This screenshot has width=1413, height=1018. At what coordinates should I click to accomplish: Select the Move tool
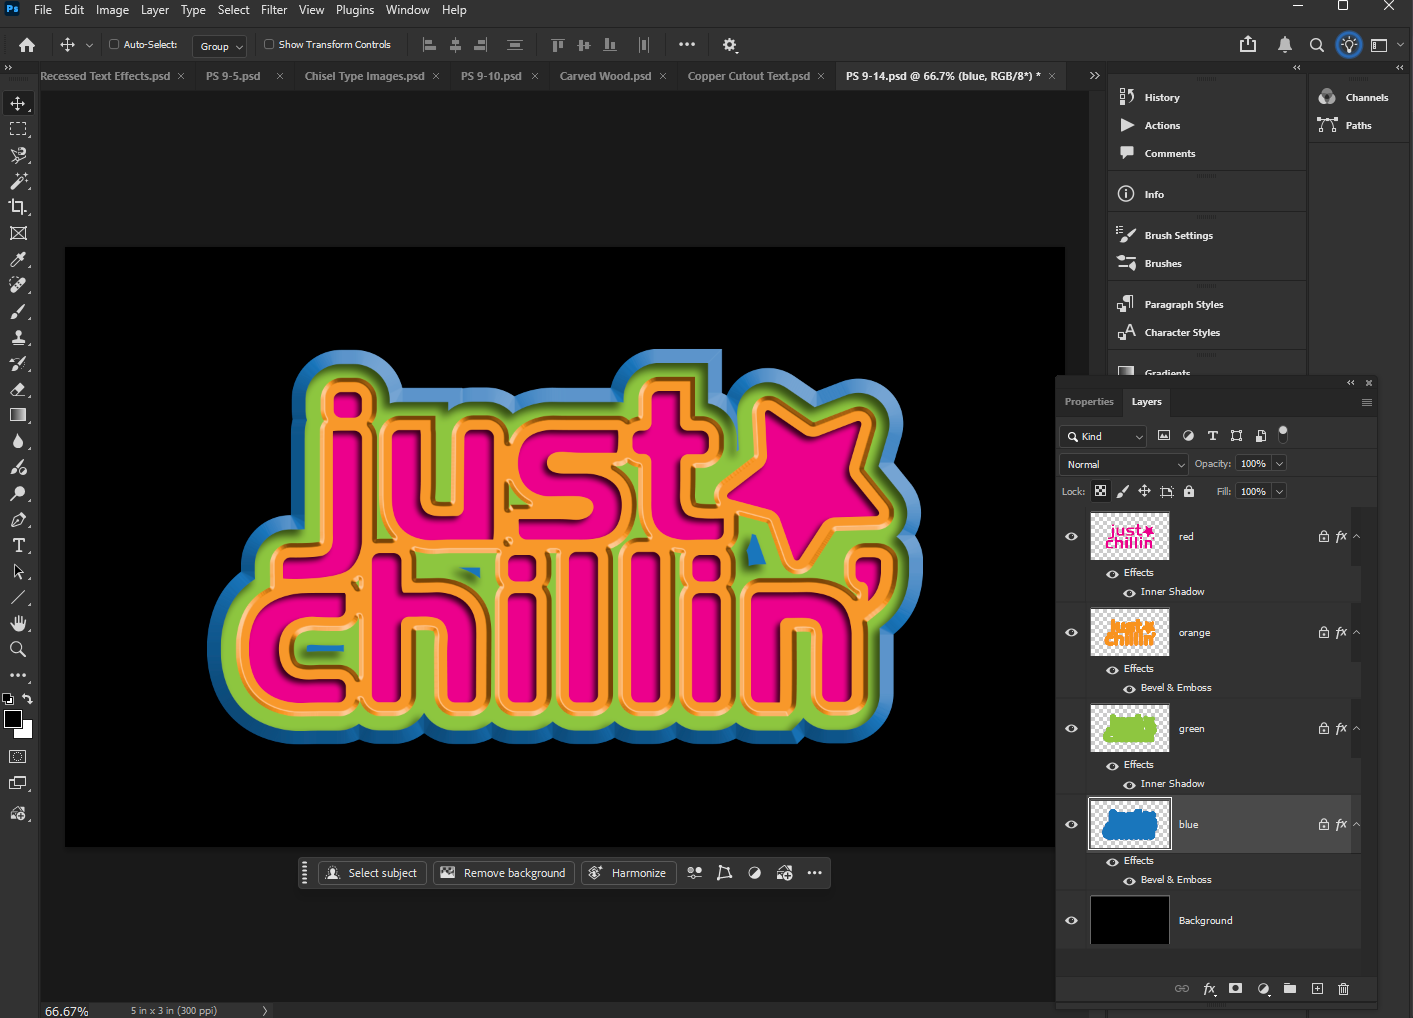point(18,102)
